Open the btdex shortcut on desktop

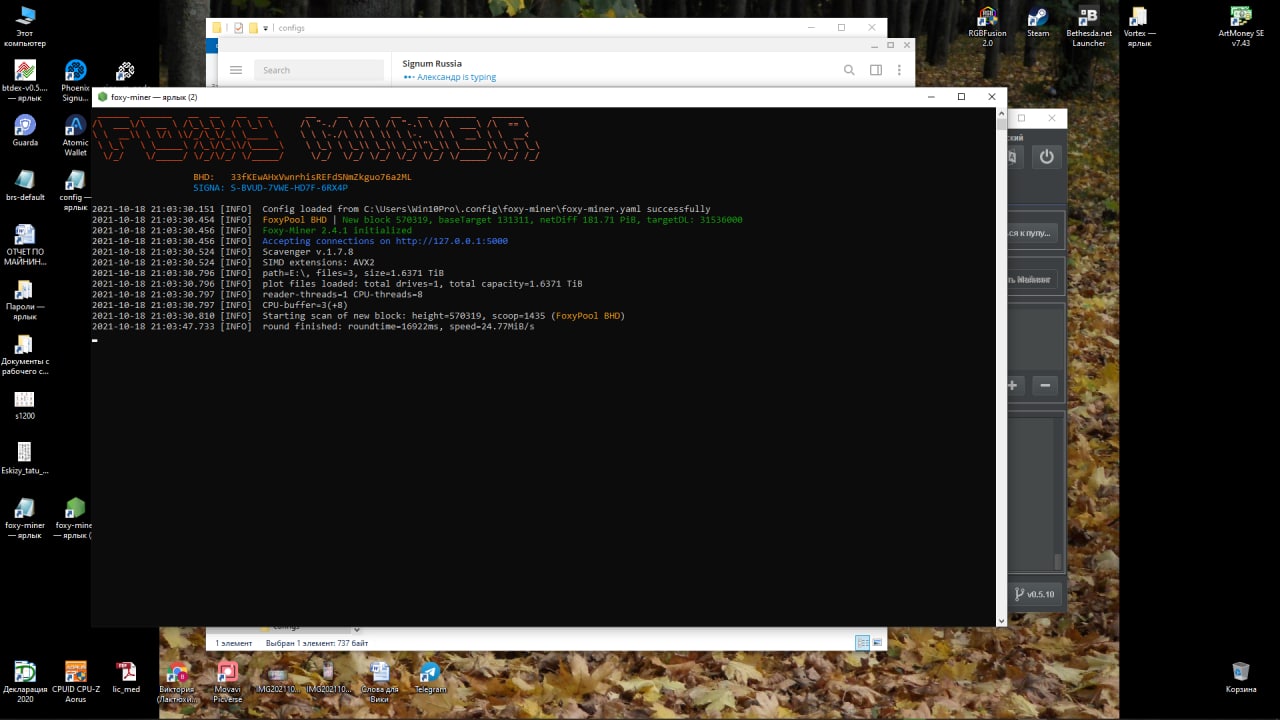click(25, 81)
